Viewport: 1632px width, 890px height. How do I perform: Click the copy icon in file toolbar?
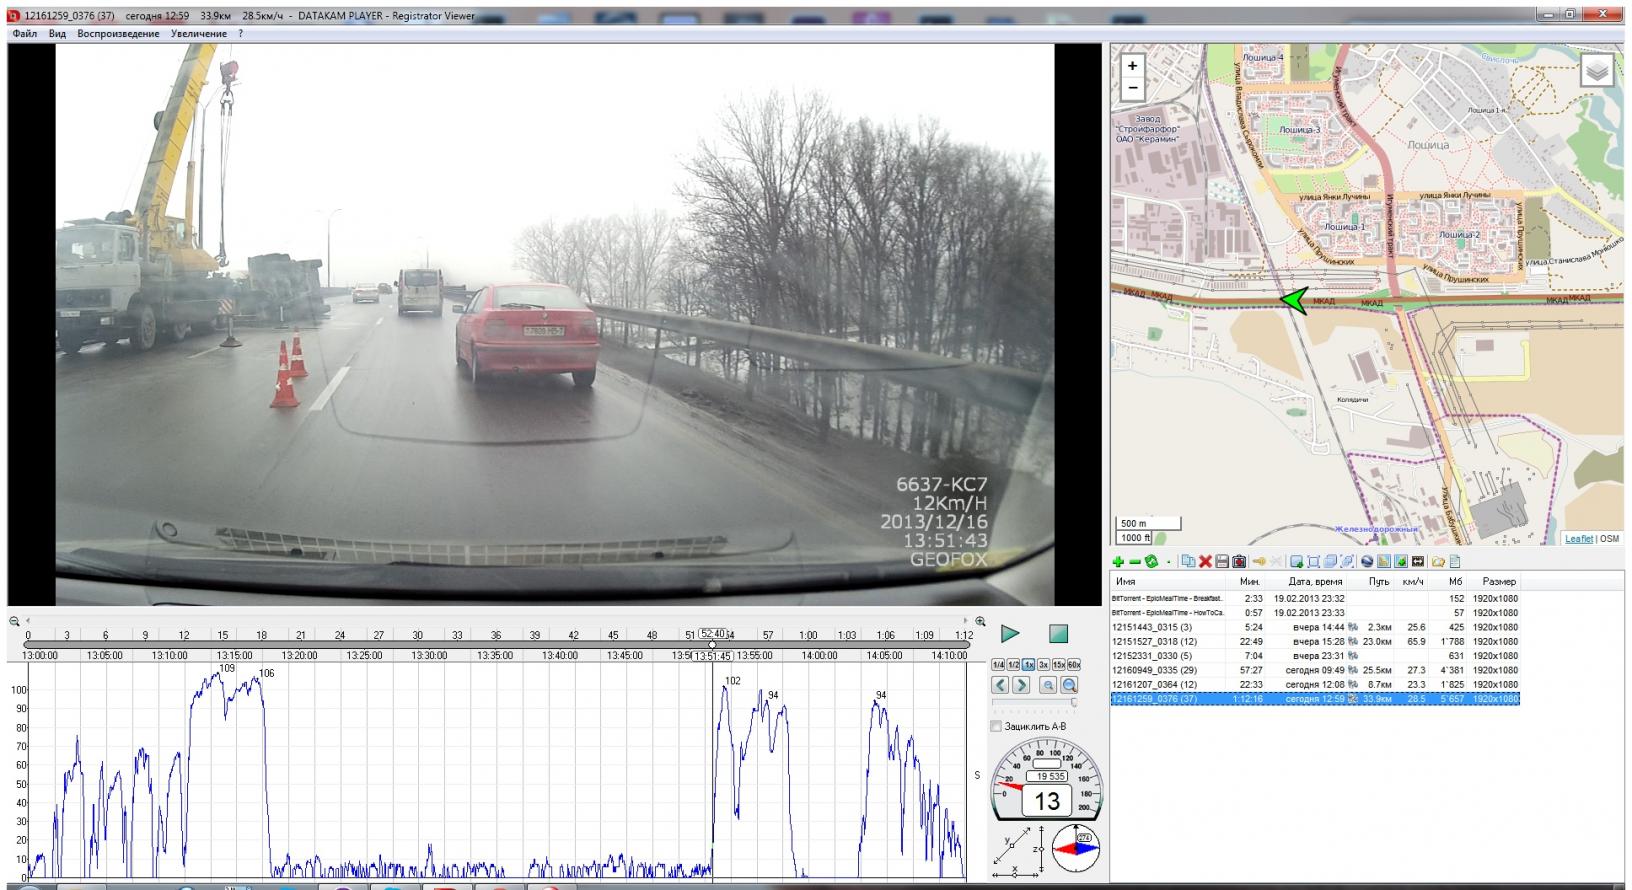(1188, 562)
